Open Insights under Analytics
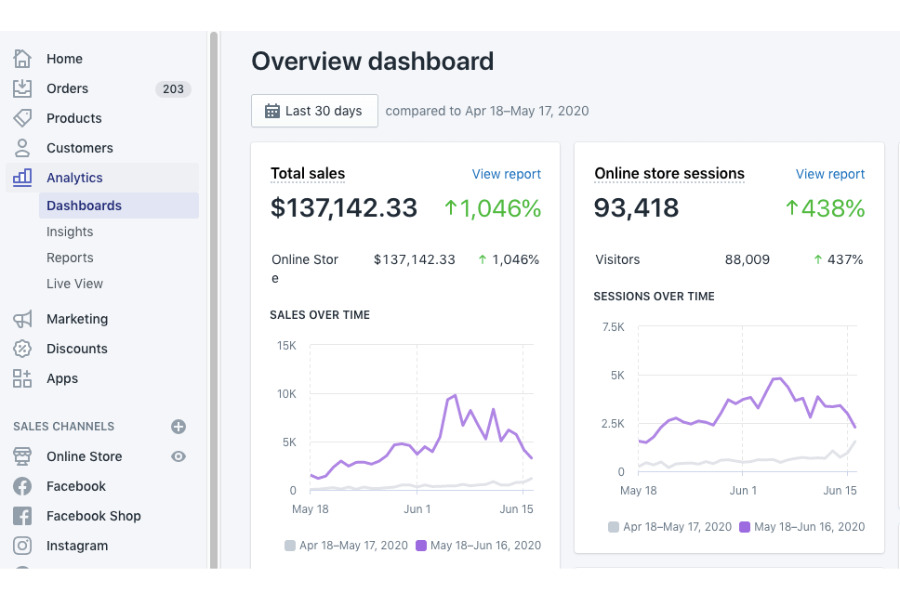The height and width of the screenshot is (600, 900). pos(70,232)
